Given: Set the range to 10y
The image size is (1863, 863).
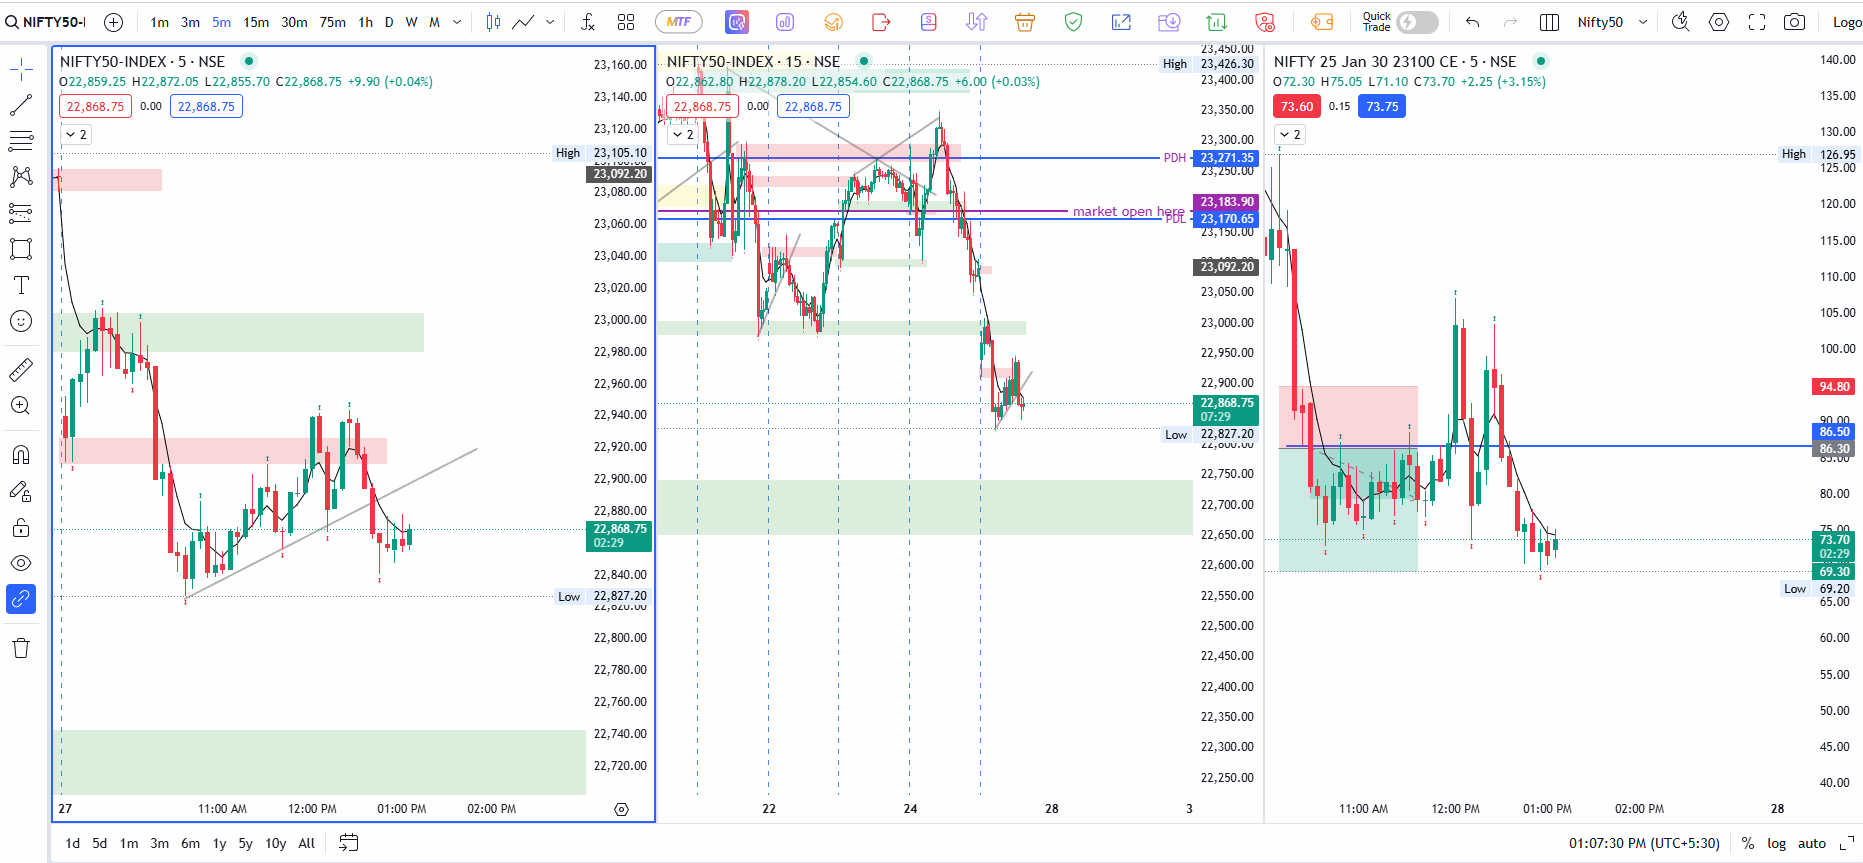Looking at the screenshot, I should pyautogui.click(x=276, y=843).
